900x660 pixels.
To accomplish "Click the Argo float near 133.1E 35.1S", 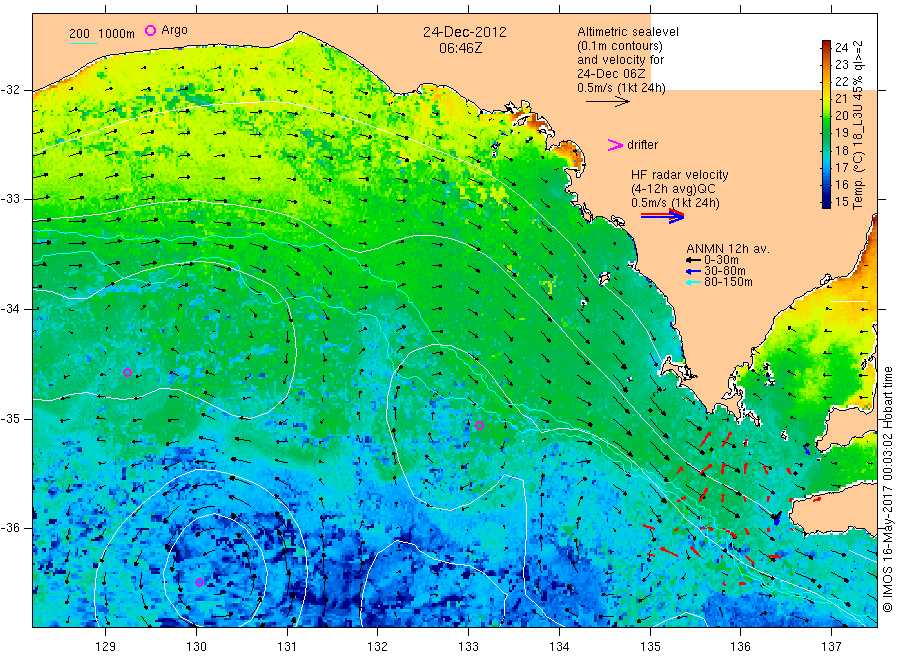I will (x=479, y=425).
